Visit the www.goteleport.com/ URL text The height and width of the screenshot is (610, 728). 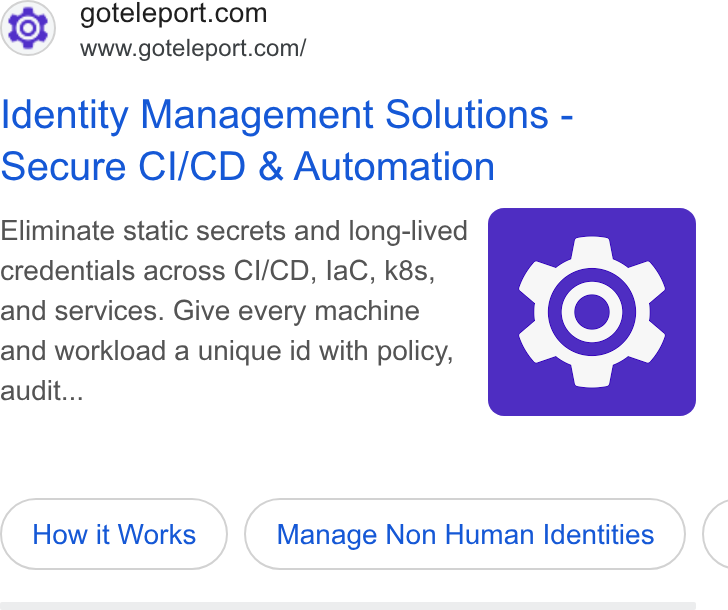click(x=193, y=49)
